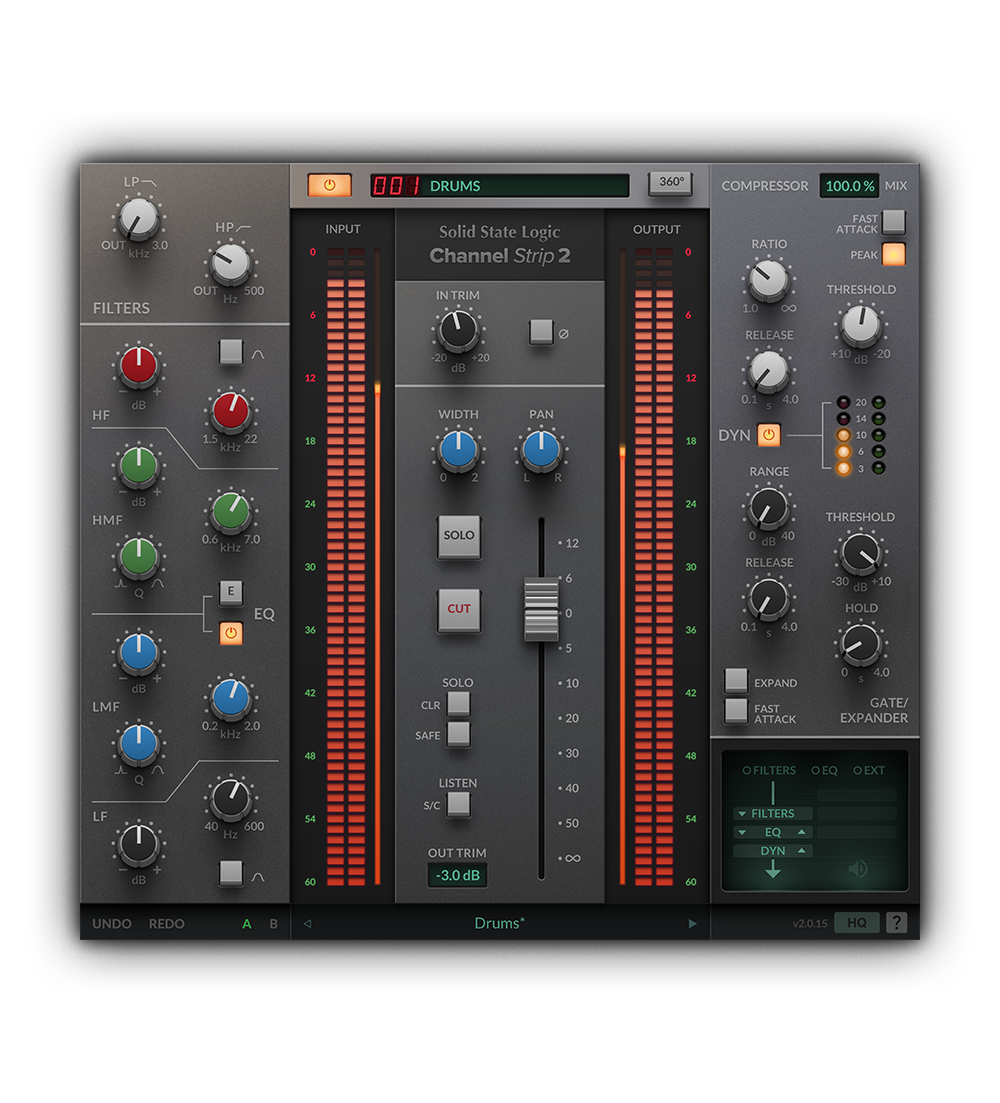The height and width of the screenshot is (1103, 1000).
Task: Select the EXT sidechain source
Action: coord(858,770)
